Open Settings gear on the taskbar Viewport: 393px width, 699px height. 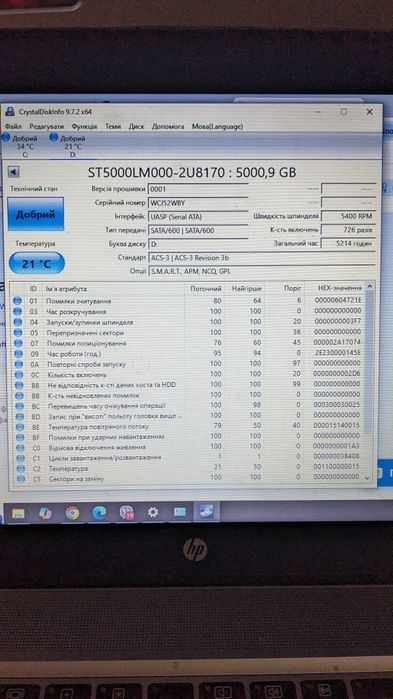pyautogui.click(x=153, y=512)
